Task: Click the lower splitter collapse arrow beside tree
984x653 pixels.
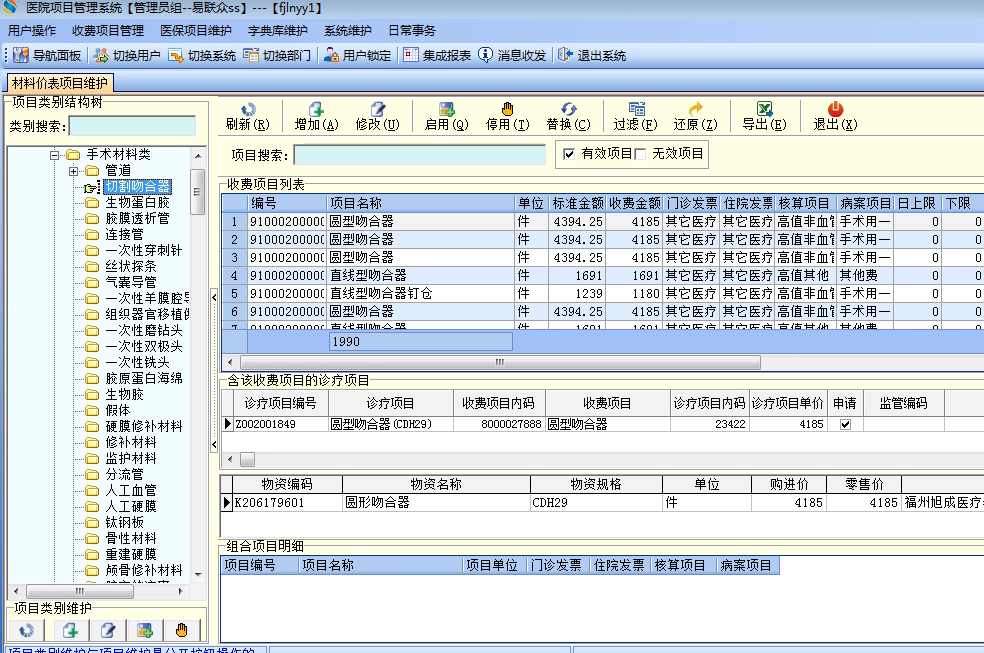Action: point(214,445)
